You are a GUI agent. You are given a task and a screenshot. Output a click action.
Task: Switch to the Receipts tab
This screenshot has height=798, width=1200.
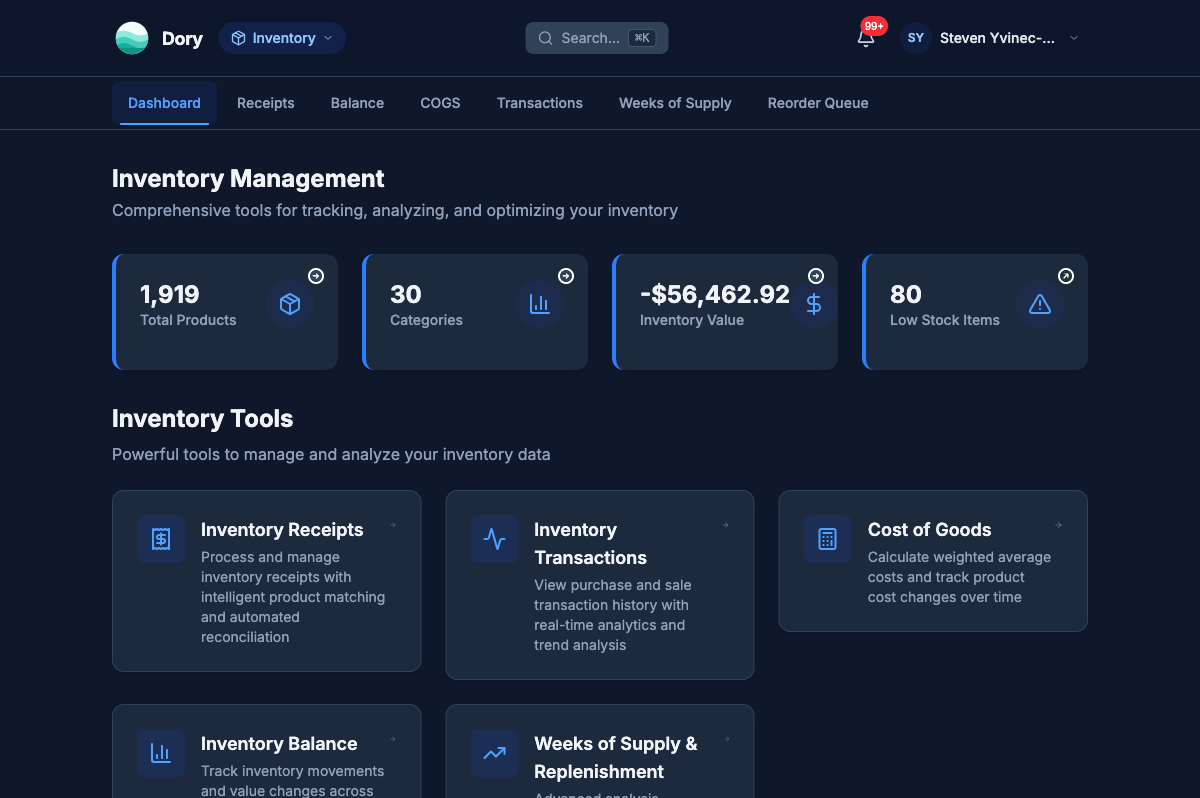tap(266, 103)
